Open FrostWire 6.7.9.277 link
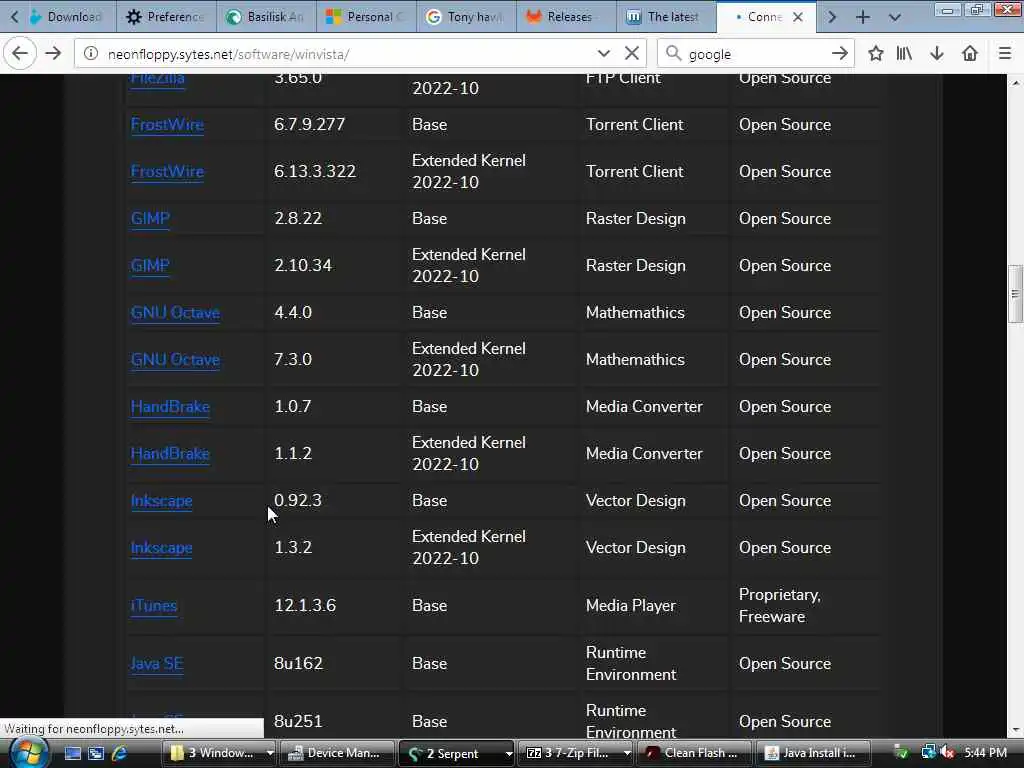The height and width of the screenshot is (768, 1024). coord(167,125)
